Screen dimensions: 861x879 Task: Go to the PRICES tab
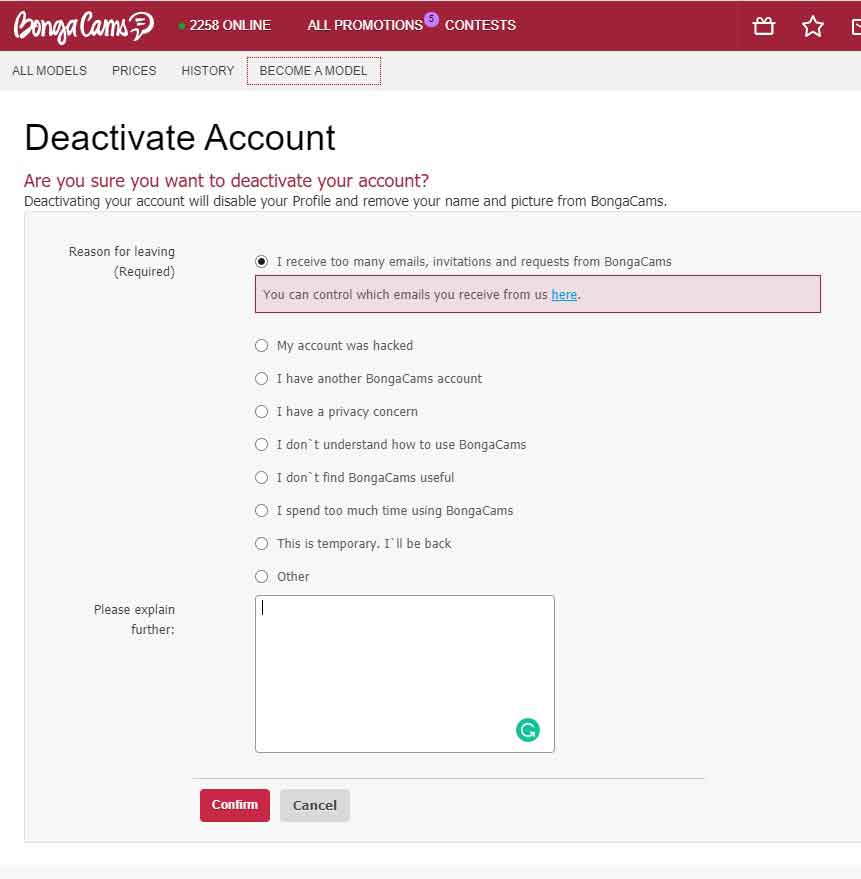coord(134,71)
